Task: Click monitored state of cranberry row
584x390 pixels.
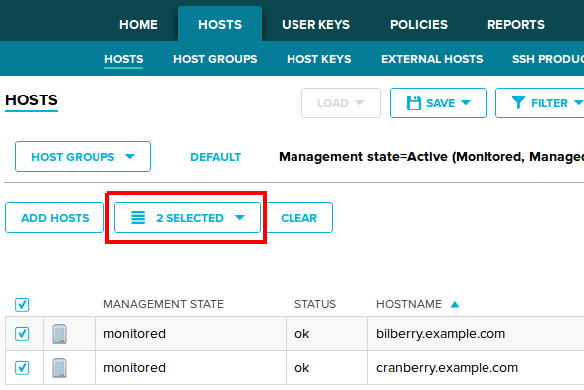Action: point(134,368)
